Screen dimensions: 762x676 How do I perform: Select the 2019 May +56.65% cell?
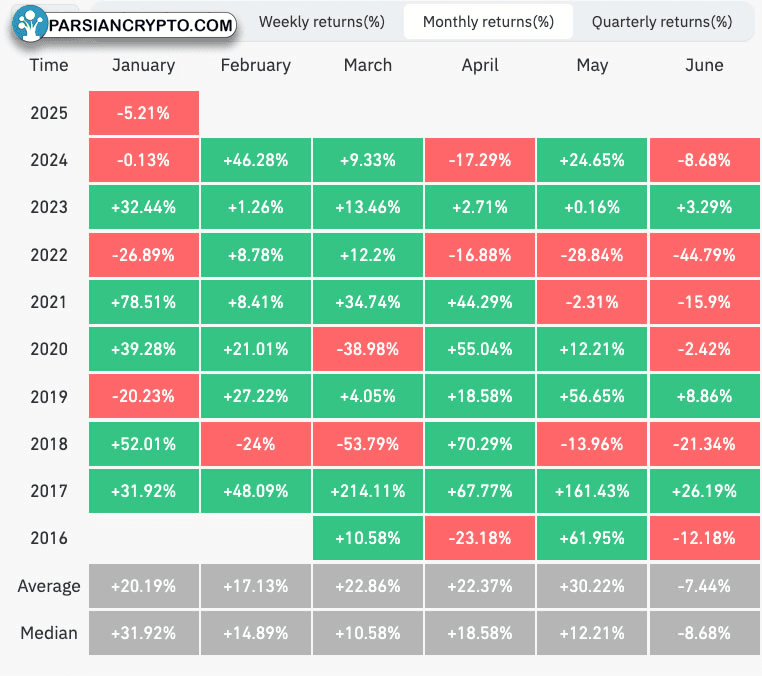pyautogui.click(x=592, y=396)
